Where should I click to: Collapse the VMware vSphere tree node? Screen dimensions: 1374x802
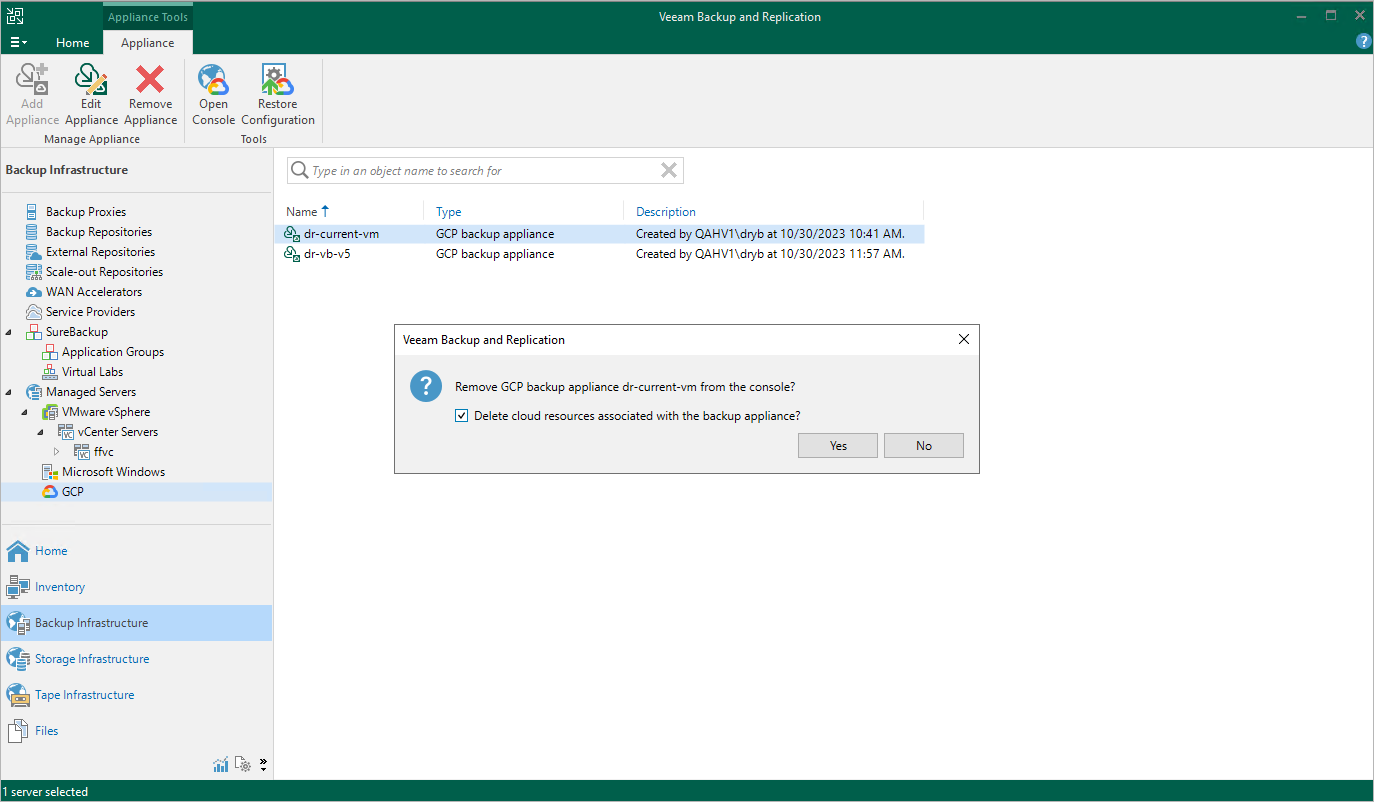[25, 412]
